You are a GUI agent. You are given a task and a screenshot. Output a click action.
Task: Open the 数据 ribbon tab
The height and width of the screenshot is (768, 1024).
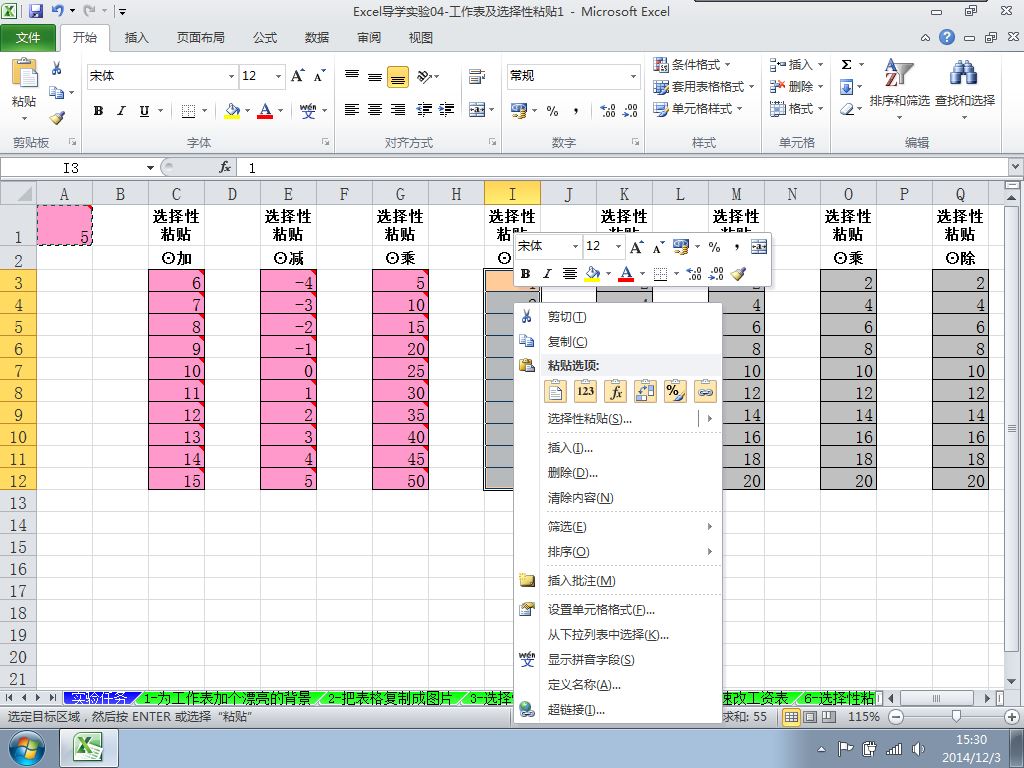tap(317, 38)
